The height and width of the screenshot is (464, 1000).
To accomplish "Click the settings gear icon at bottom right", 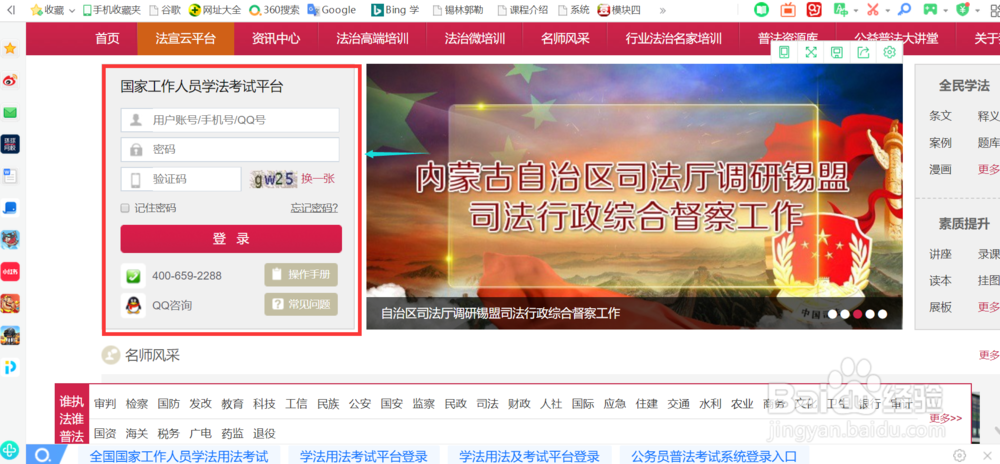I will coord(959,455).
